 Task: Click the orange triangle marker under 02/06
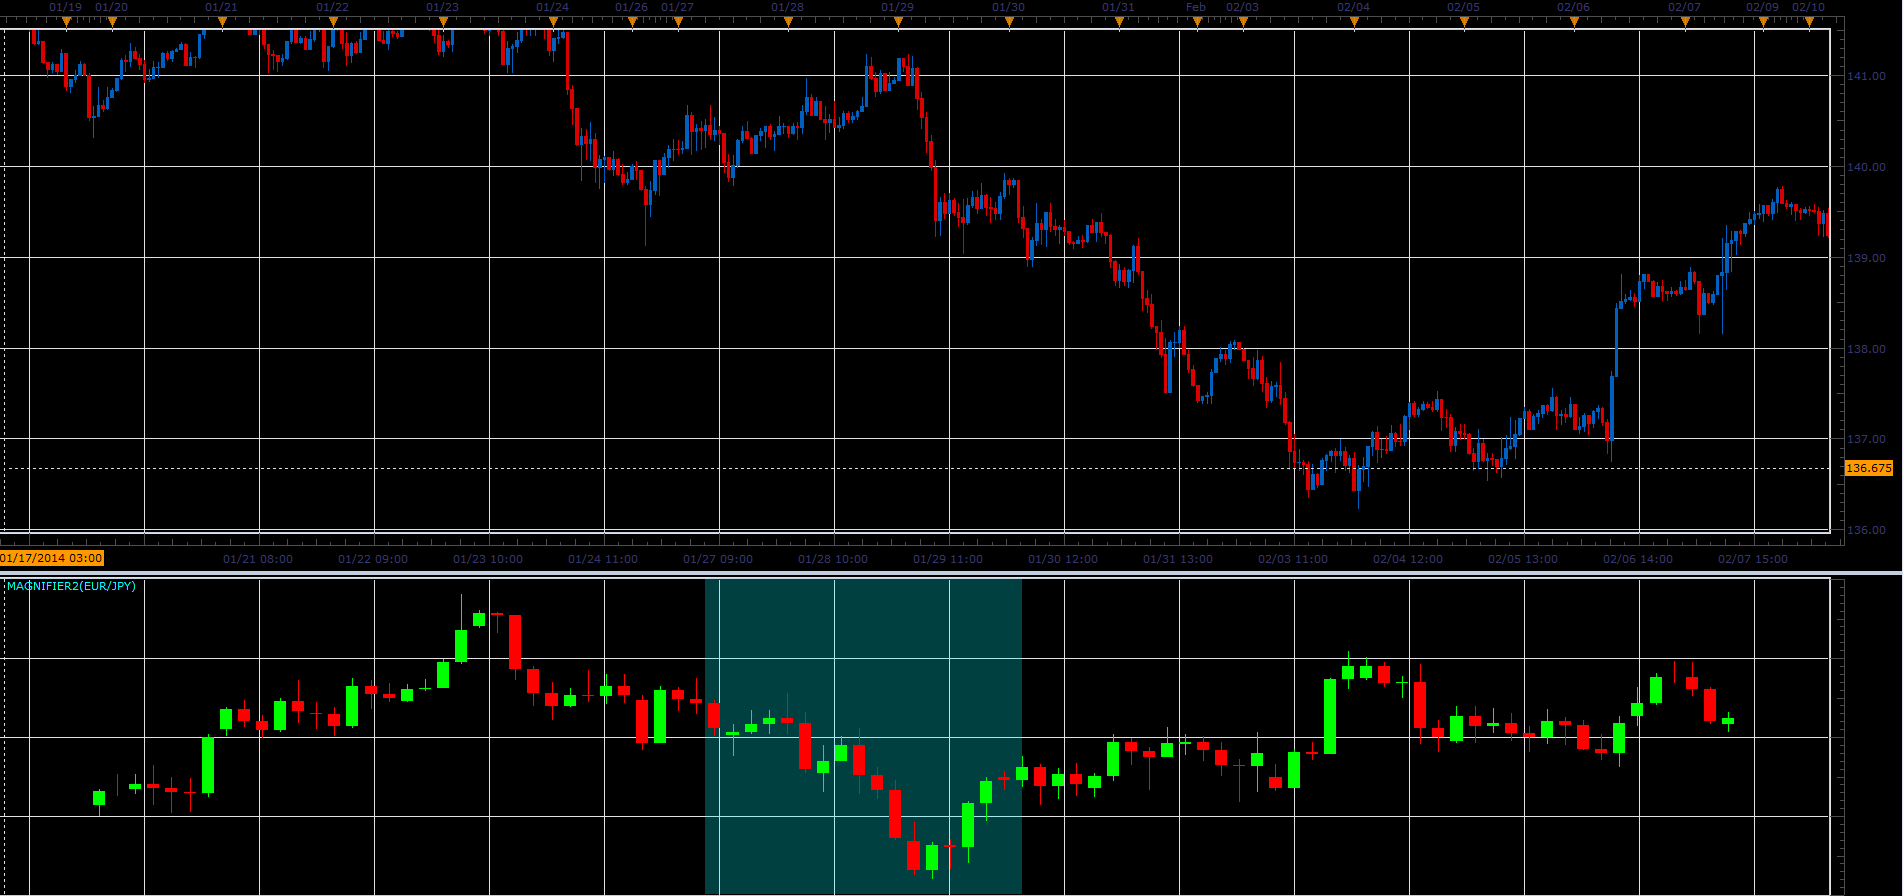[1574, 22]
